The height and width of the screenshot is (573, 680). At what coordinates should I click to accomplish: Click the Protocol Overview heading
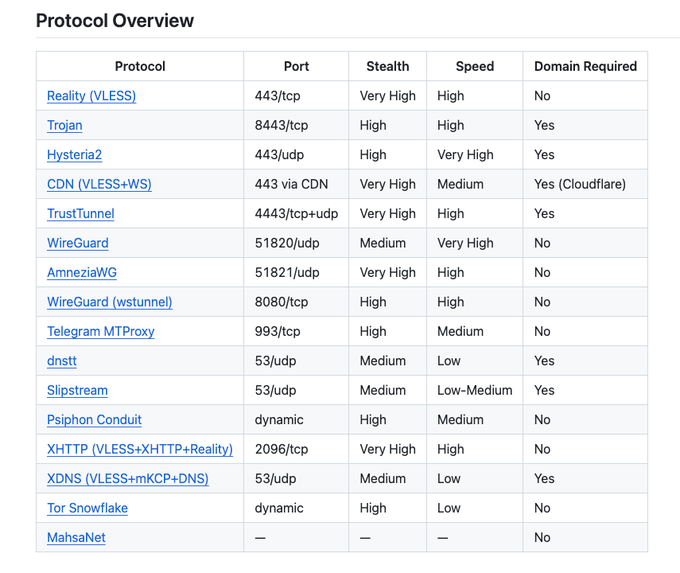click(x=115, y=21)
